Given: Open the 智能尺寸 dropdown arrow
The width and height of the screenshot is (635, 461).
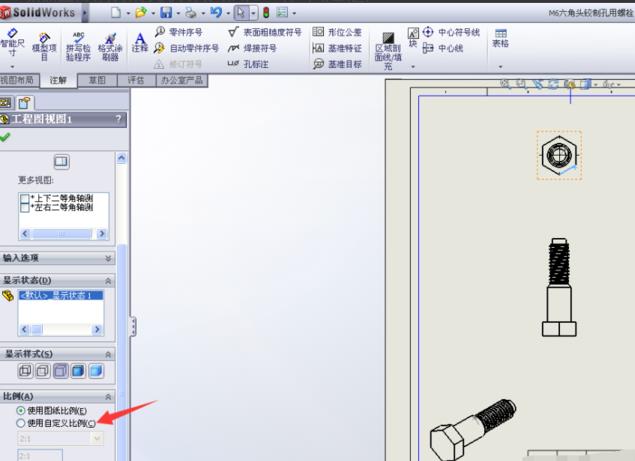Looking at the screenshot, I should [x=12, y=66].
